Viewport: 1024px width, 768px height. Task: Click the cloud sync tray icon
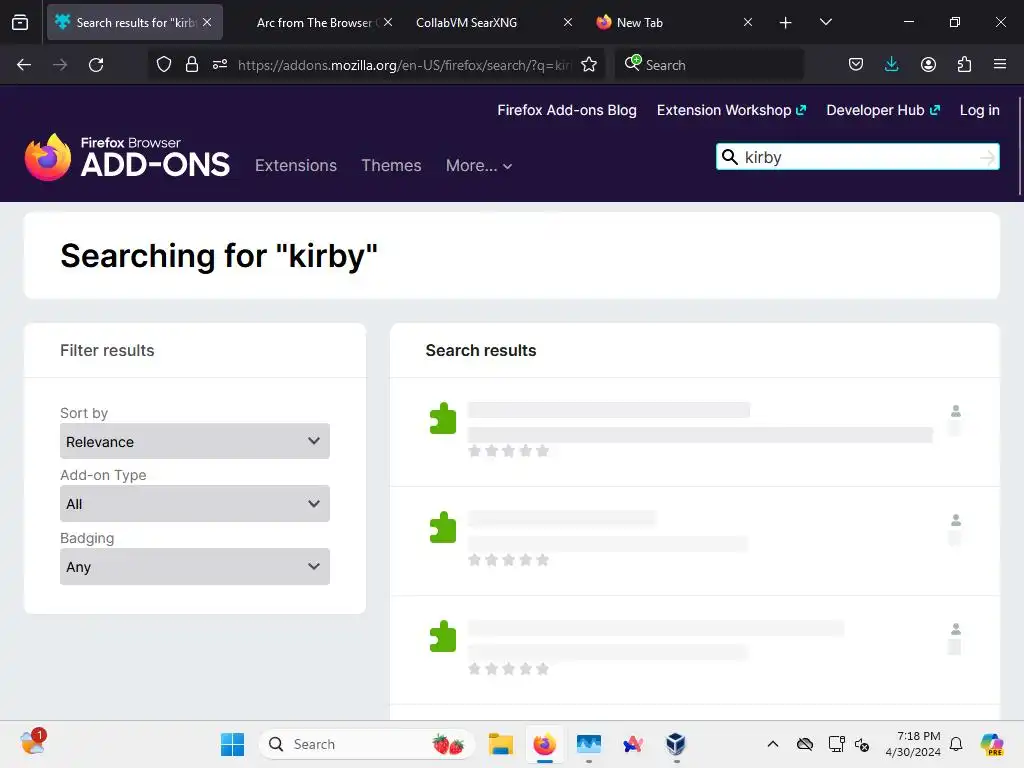(805, 744)
